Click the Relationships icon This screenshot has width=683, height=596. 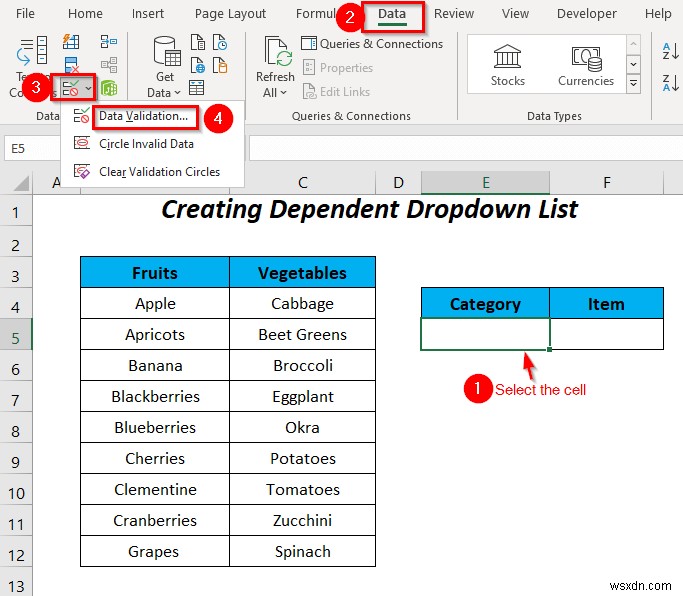[108, 64]
